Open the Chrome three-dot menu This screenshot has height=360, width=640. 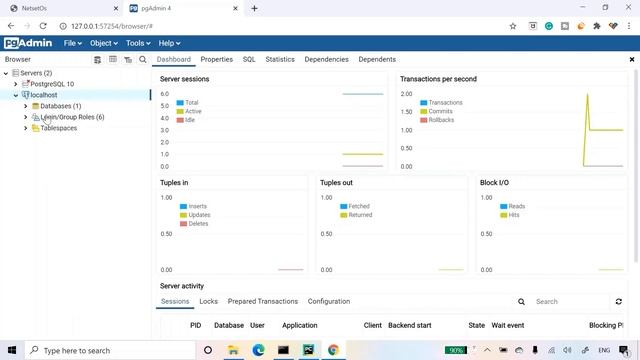coord(629,26)
